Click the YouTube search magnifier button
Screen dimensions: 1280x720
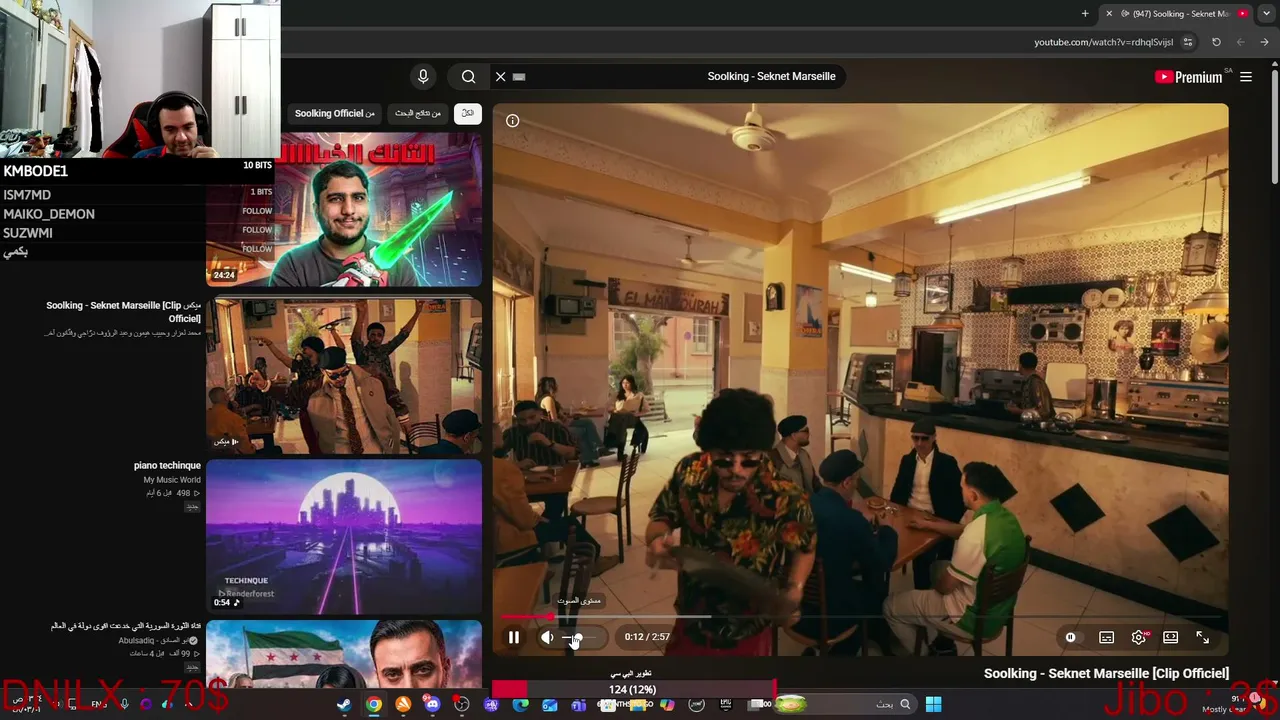point(468,77)
